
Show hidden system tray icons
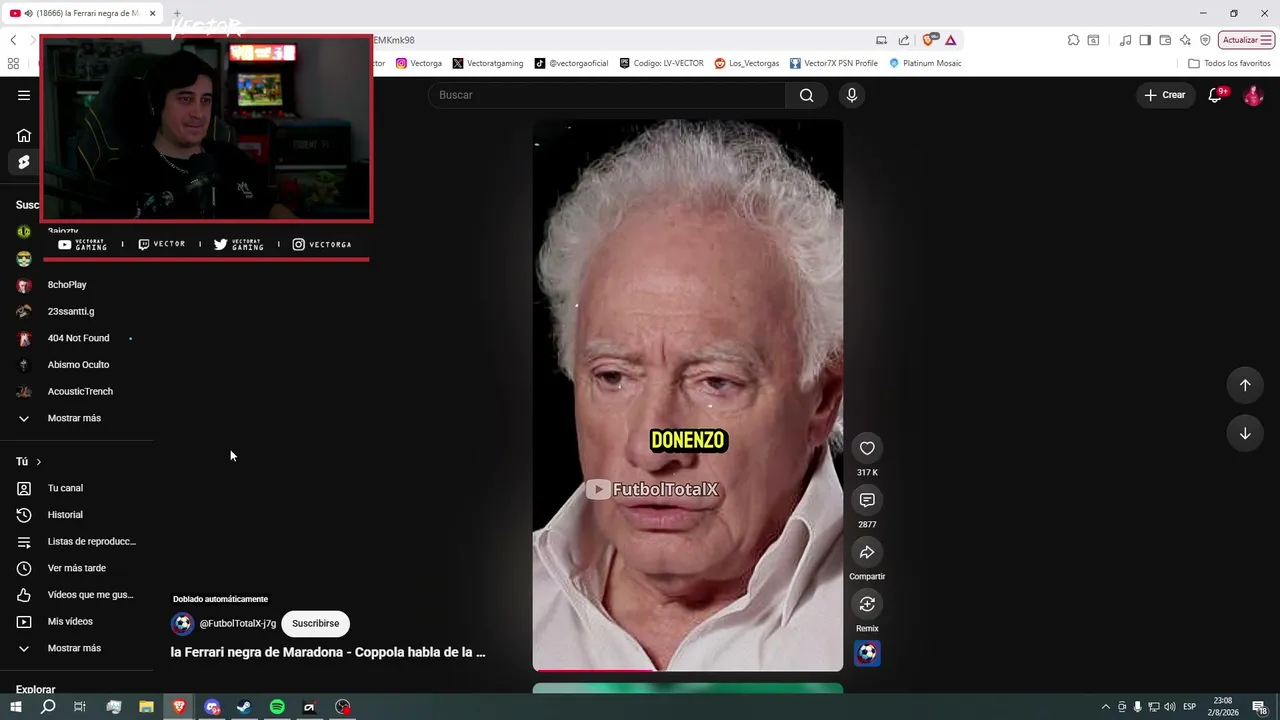[x=1105, y=707]
